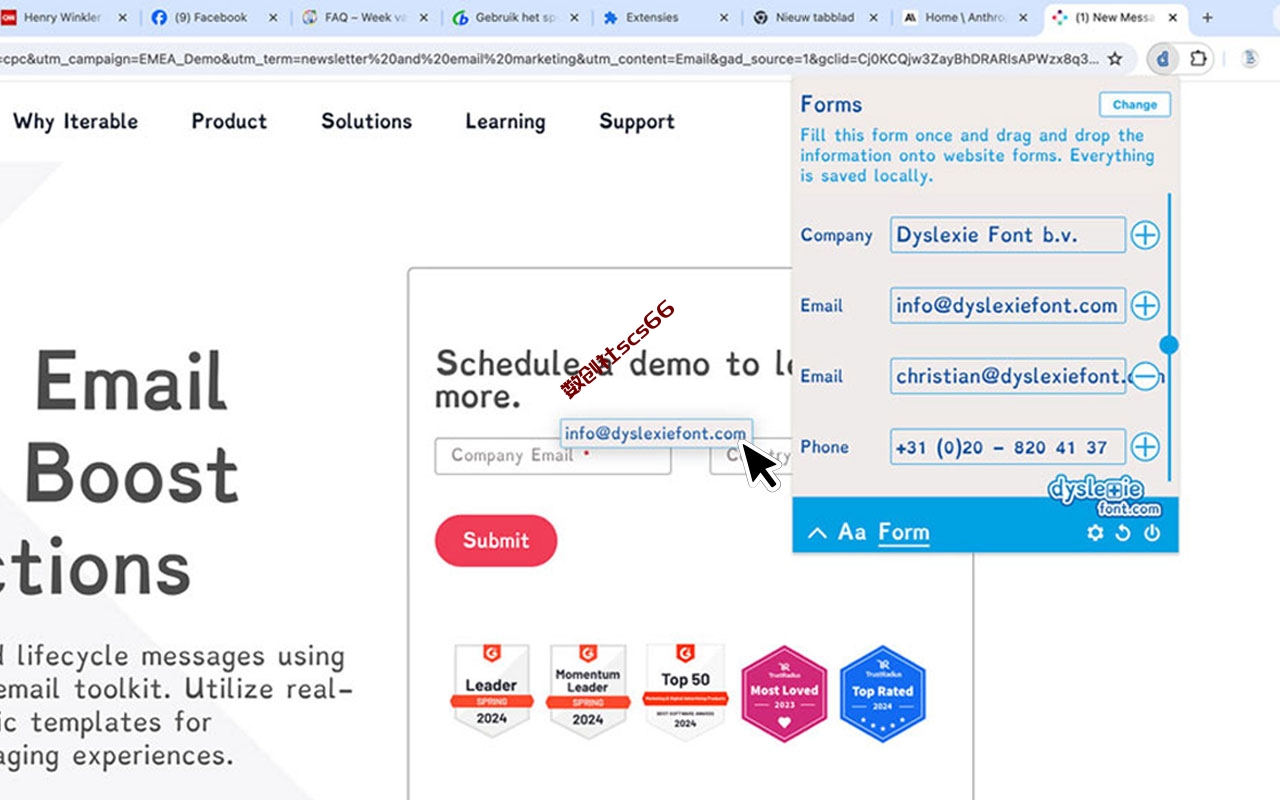Toggle the extension power icon
Viewport: 1280px width, 800px height.
pos(1152,533)
